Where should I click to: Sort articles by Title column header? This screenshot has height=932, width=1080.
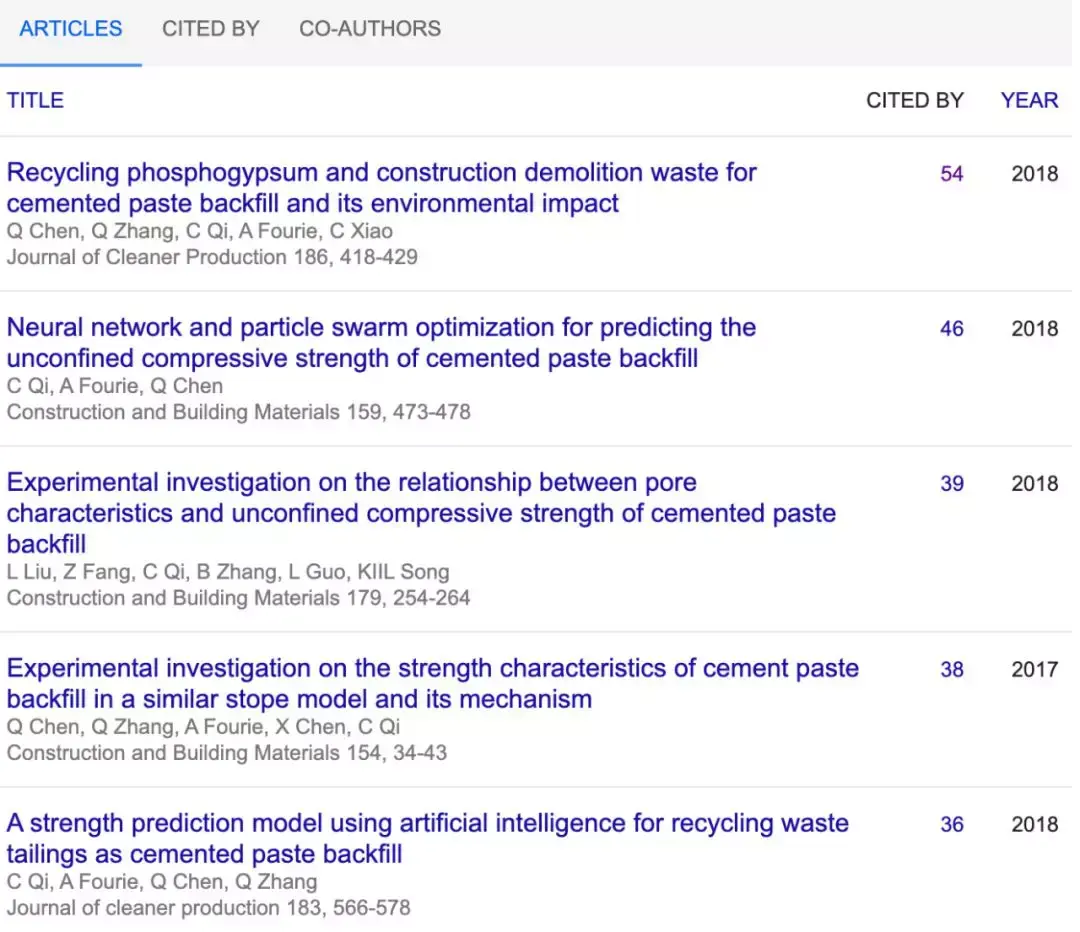point(35,100)
